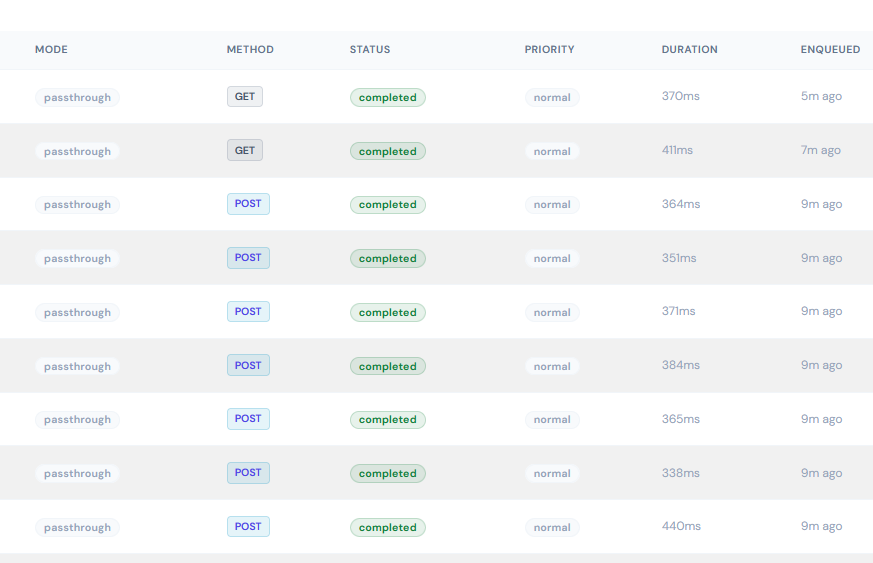
Task: Open completed status of the 338ms row
Action: pyautogui.click(x=388, y=473)
